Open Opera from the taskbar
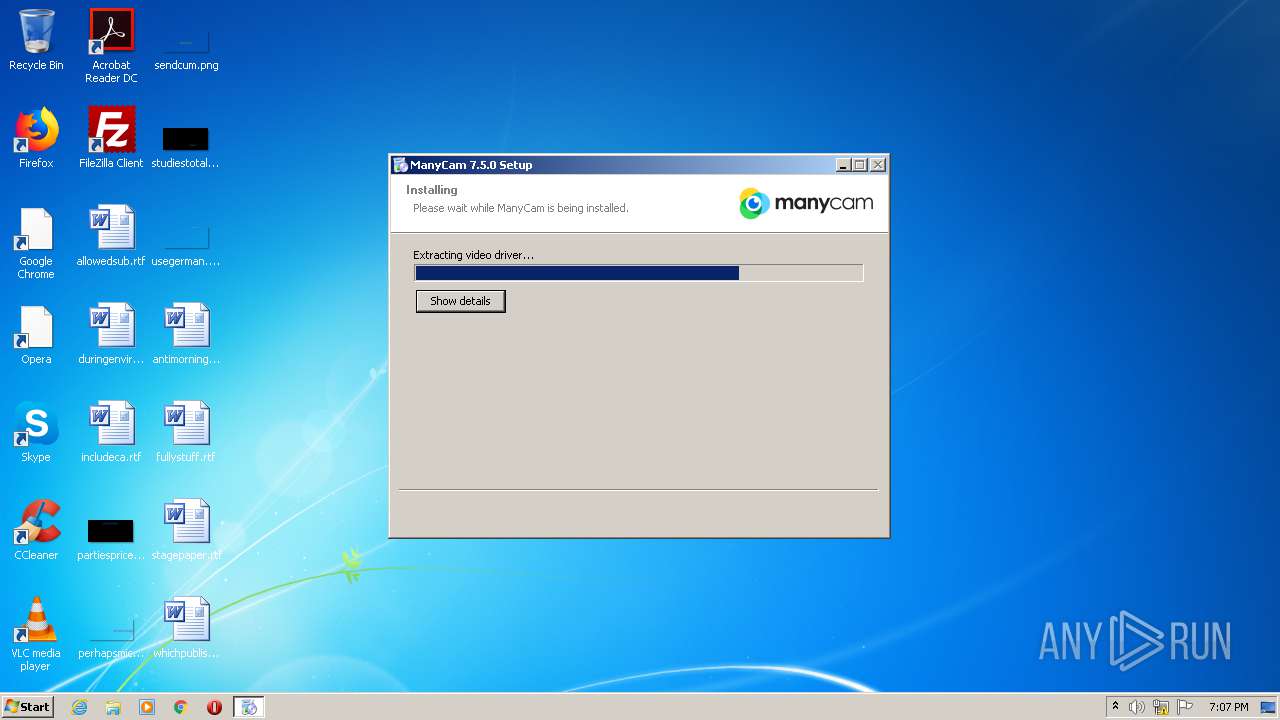This screenshot has width=1280, height=720. click(x=214, y=707)
